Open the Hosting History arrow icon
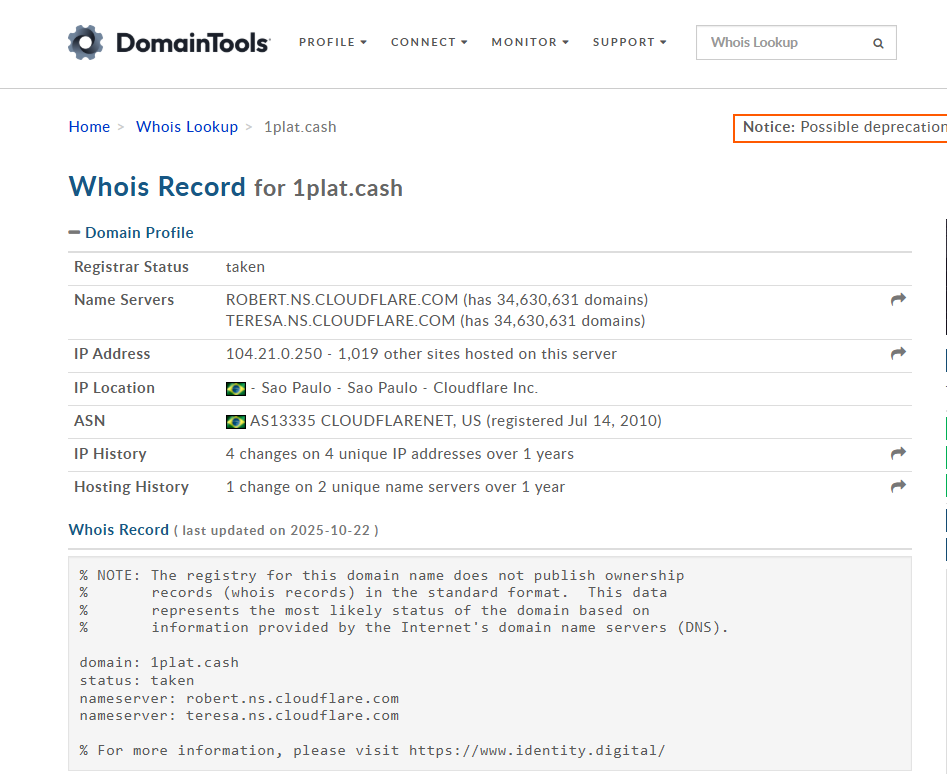The width and height of the screenshot is (947, 774). point(898,487)
